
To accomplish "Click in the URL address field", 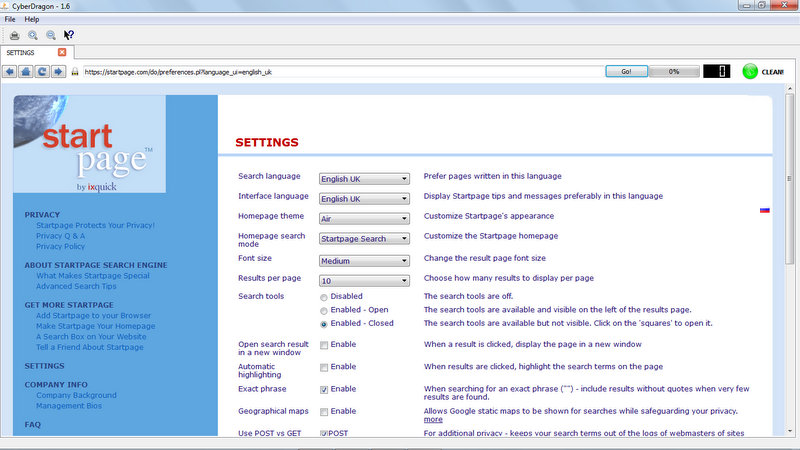I will point(343,72).
